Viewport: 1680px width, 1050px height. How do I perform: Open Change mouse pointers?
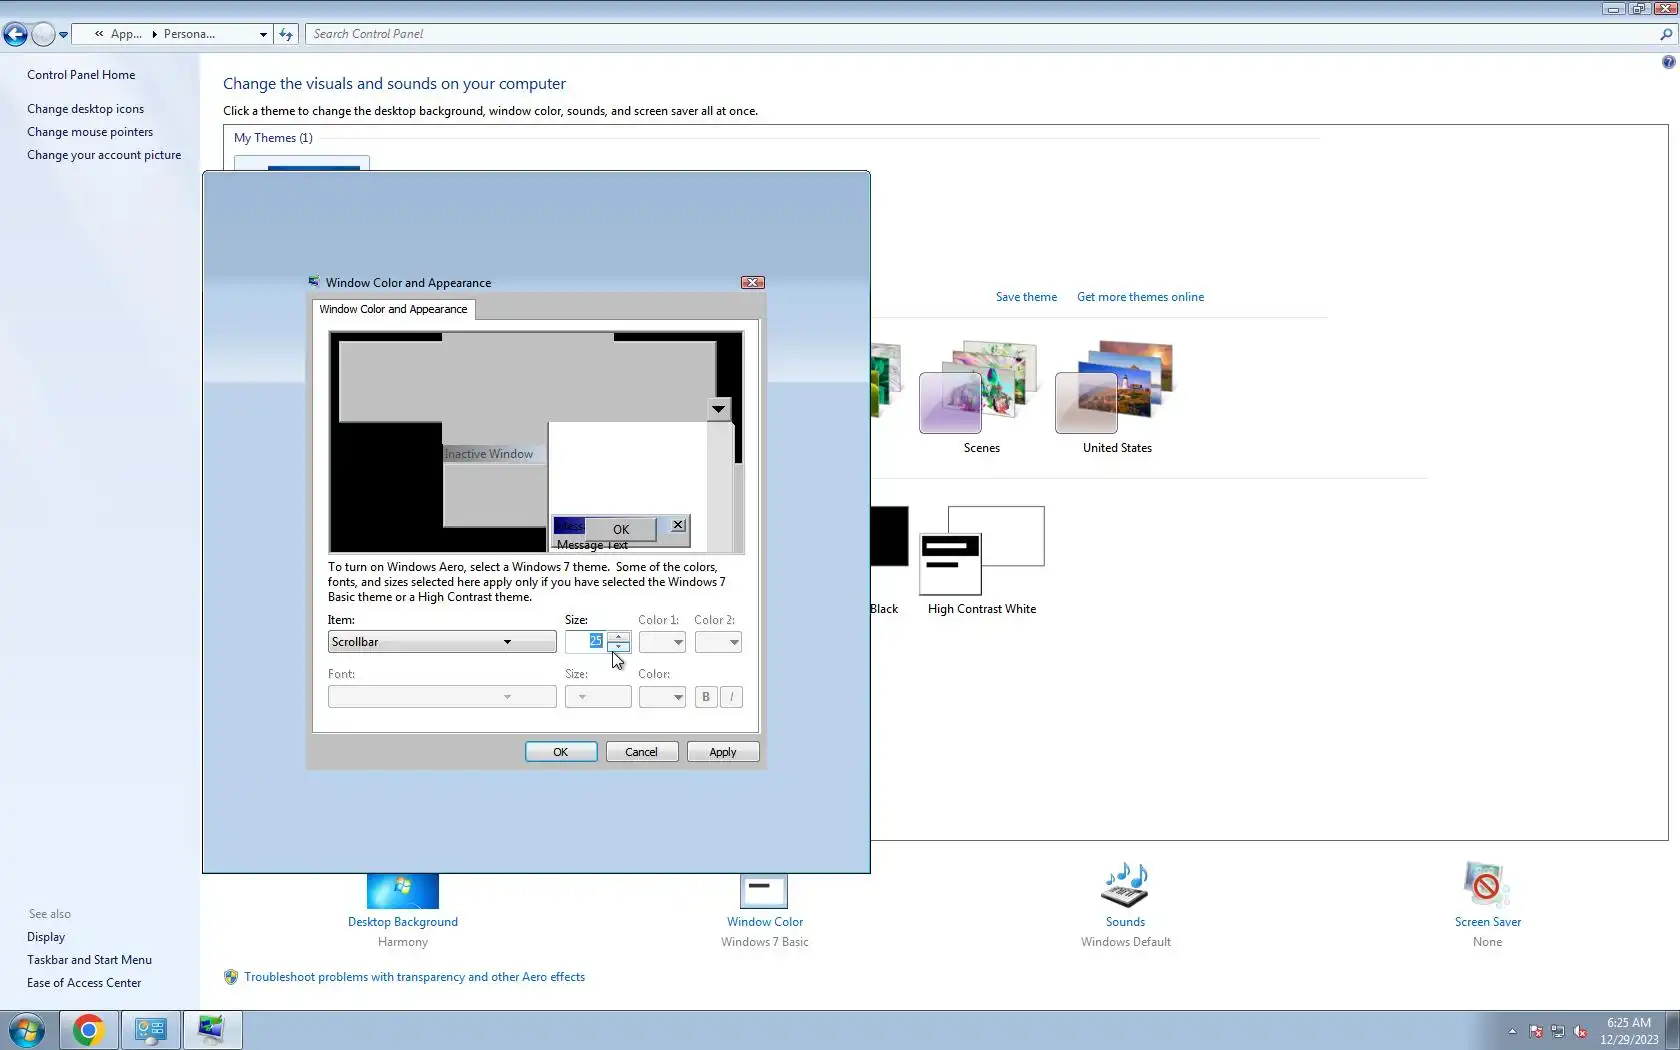[90, 132]
